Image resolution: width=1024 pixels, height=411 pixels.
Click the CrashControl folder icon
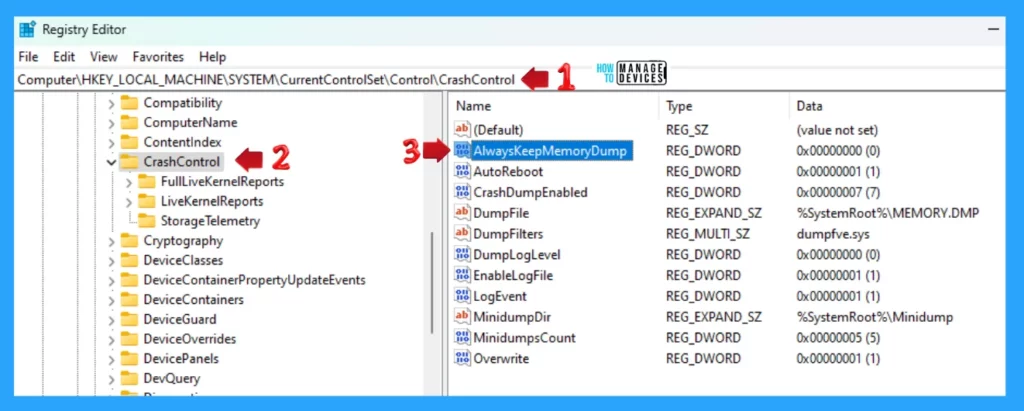coord(129,161)
